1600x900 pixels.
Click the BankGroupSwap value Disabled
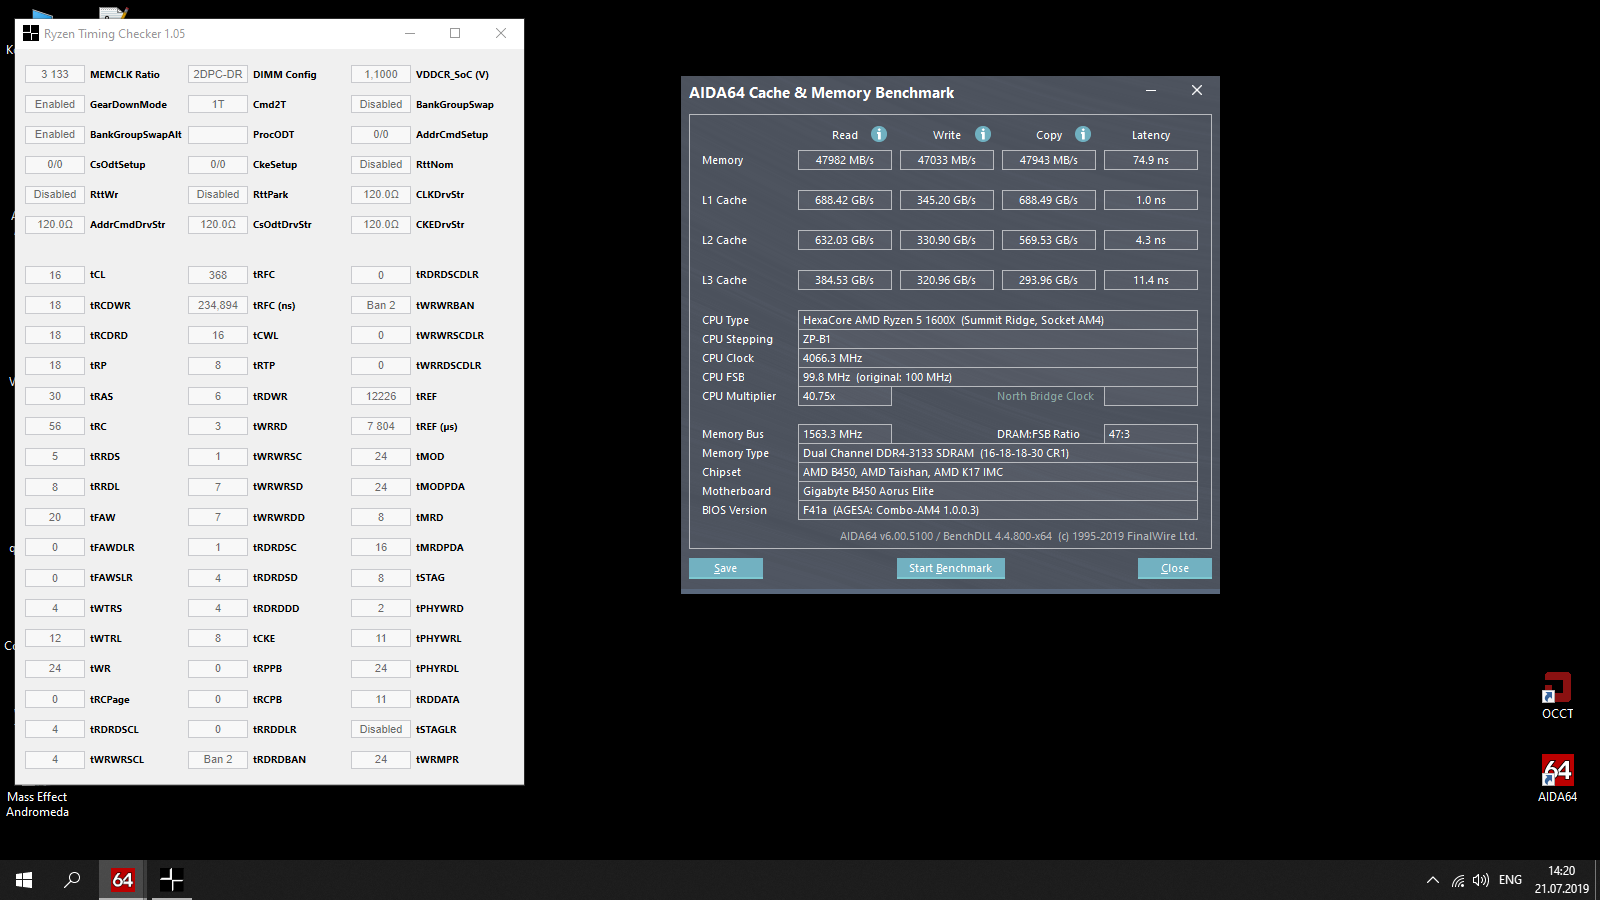tap(381, 104)
